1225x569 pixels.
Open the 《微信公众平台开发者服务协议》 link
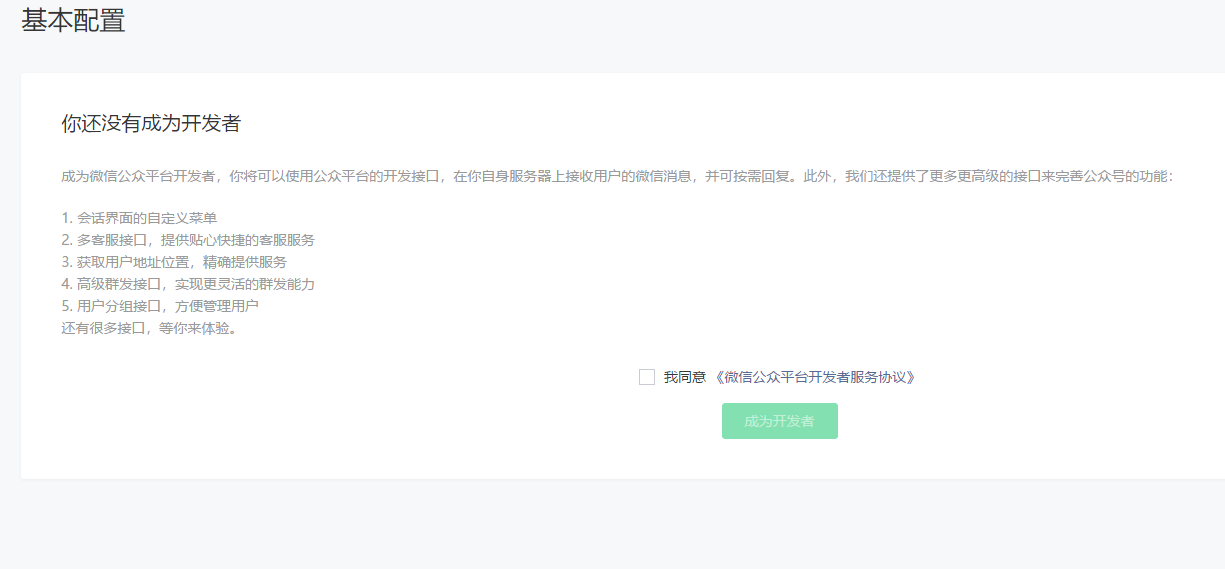pyautogui.click(x=814, y=377)
